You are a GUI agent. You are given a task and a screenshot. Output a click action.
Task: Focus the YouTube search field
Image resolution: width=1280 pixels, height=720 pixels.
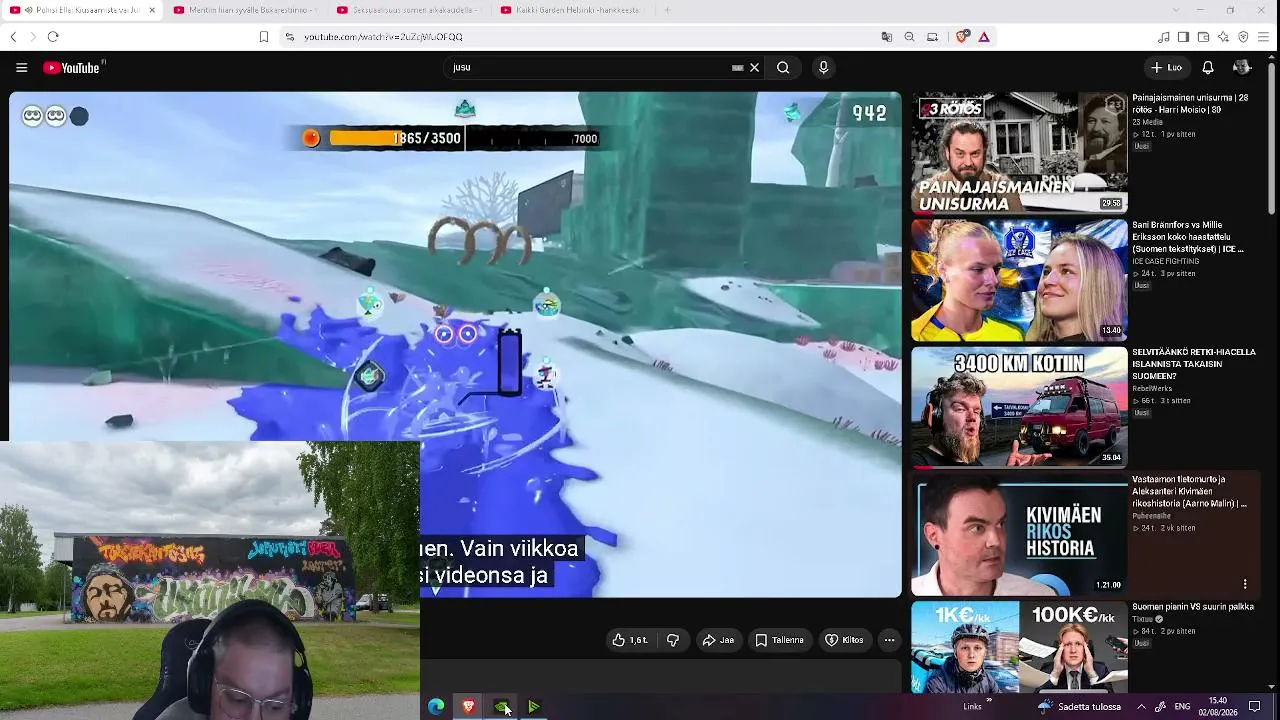click(x=590, y=68)
